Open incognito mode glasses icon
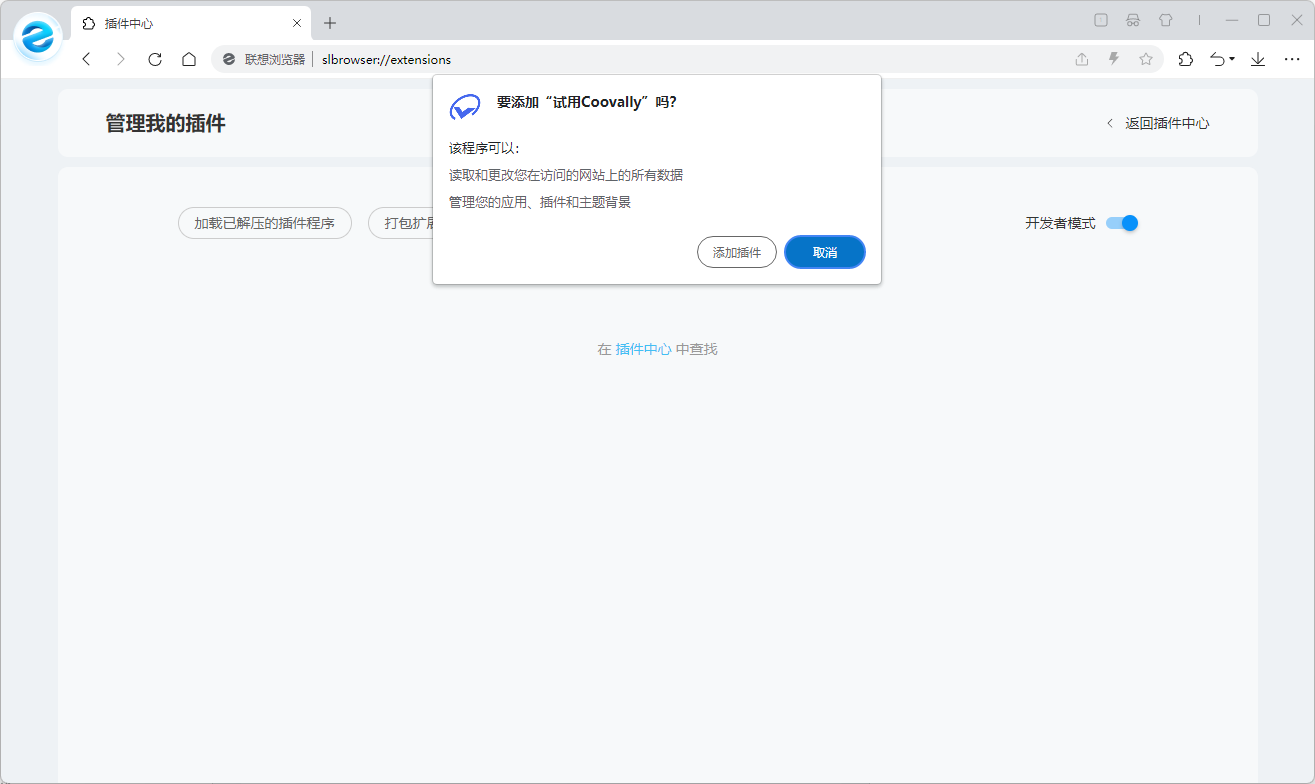Screen dimensions: 1315x784 1133,20
